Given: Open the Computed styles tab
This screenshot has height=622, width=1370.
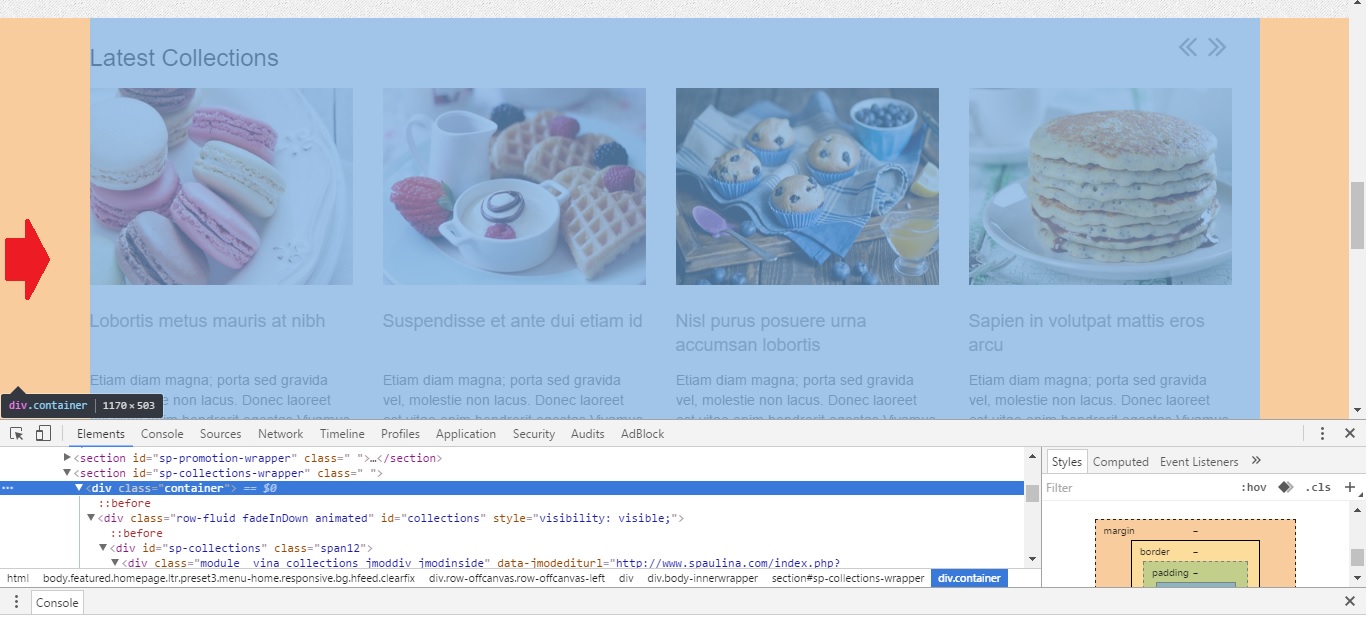Looking at the screenshot, I should point(1121,461).
